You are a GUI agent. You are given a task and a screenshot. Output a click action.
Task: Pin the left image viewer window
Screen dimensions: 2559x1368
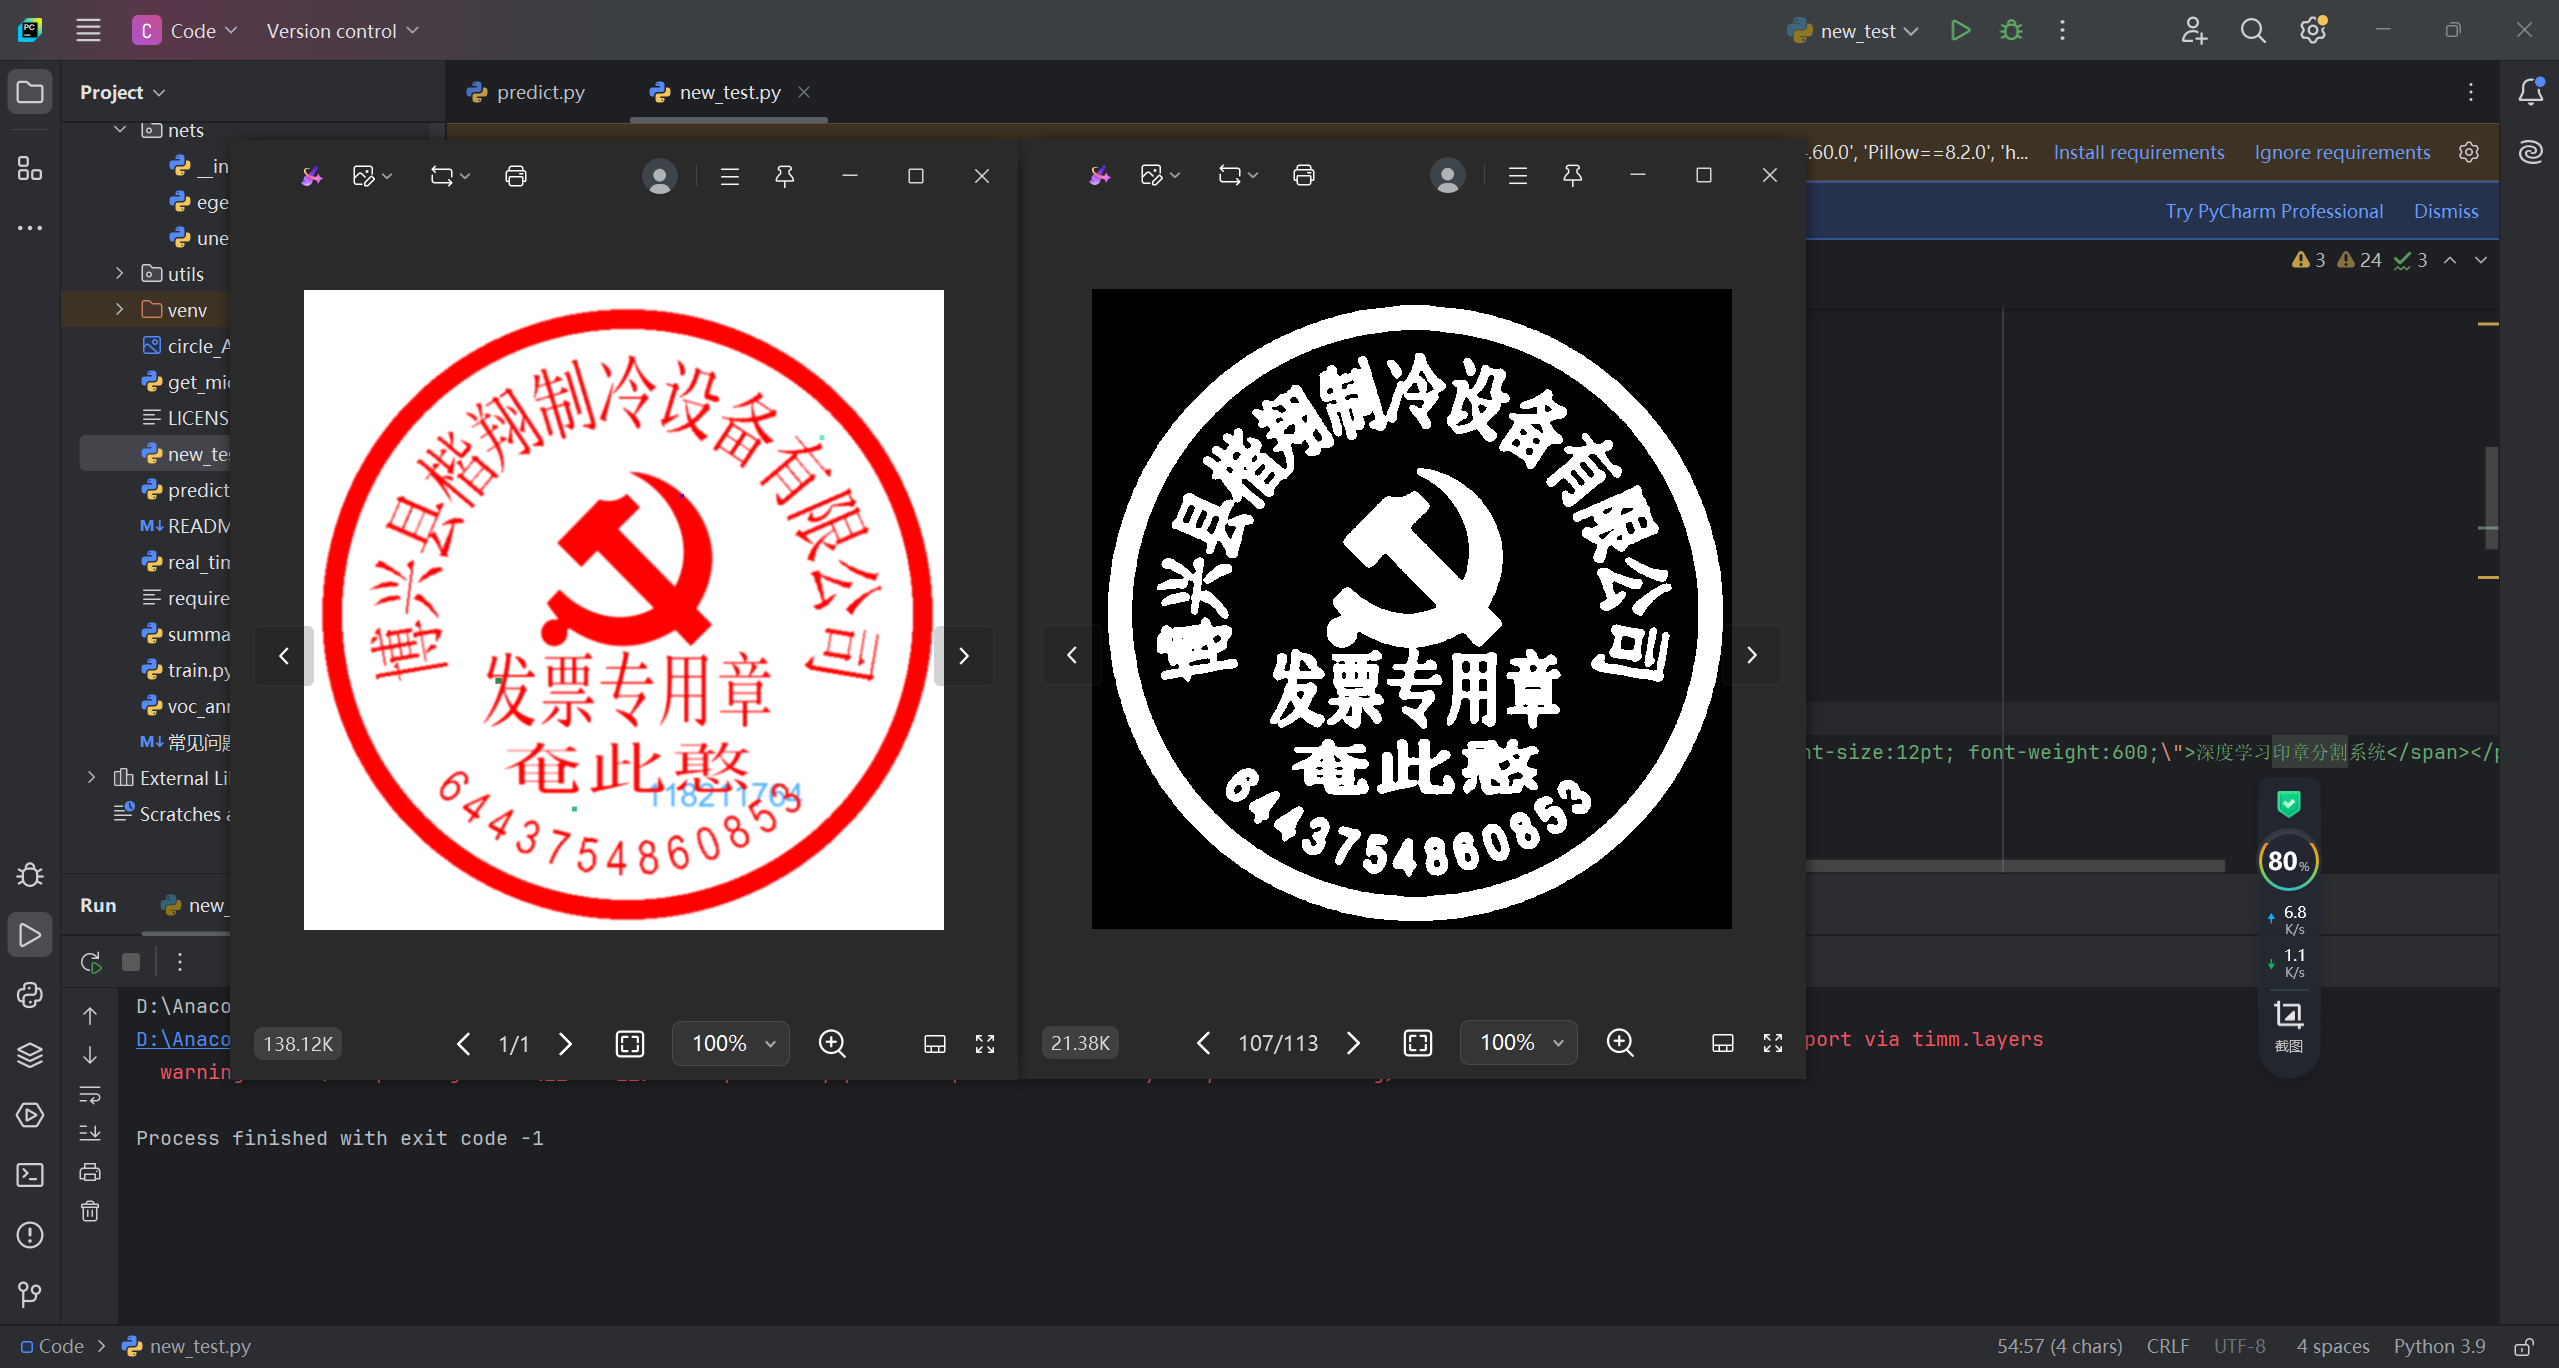785,176
